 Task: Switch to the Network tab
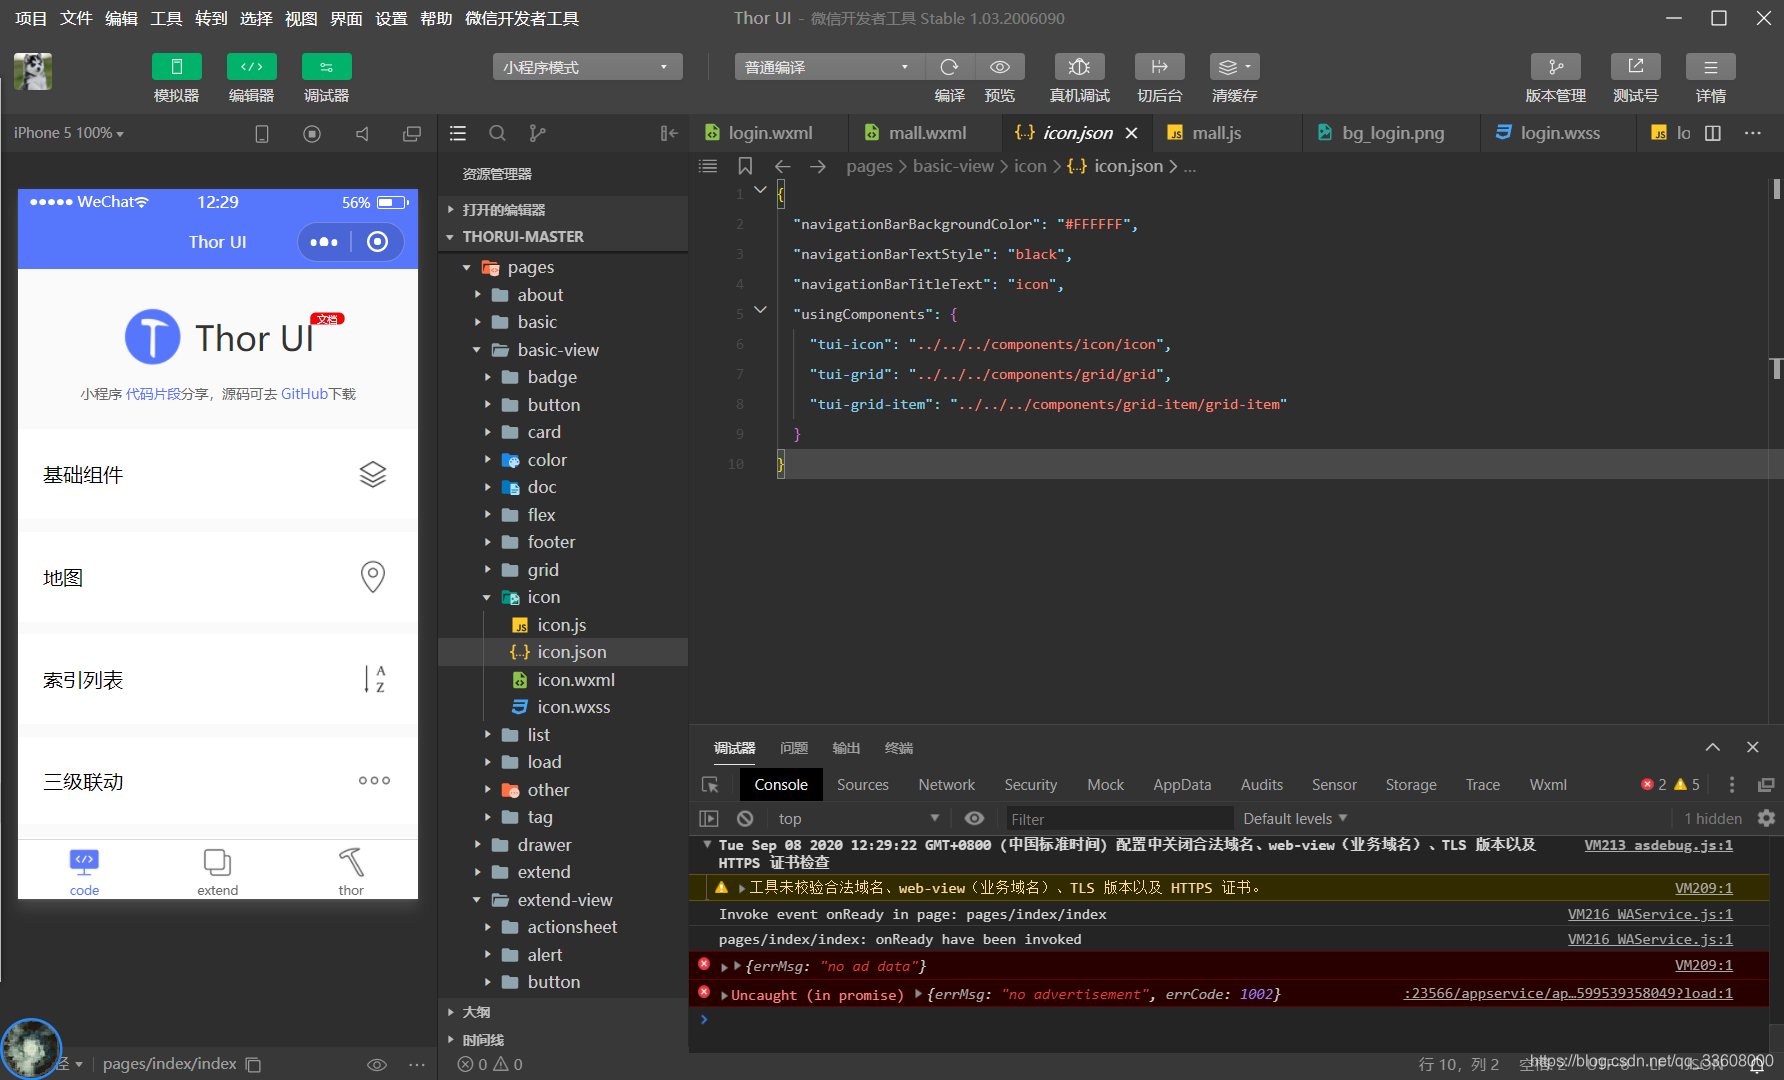click(946, 785)
